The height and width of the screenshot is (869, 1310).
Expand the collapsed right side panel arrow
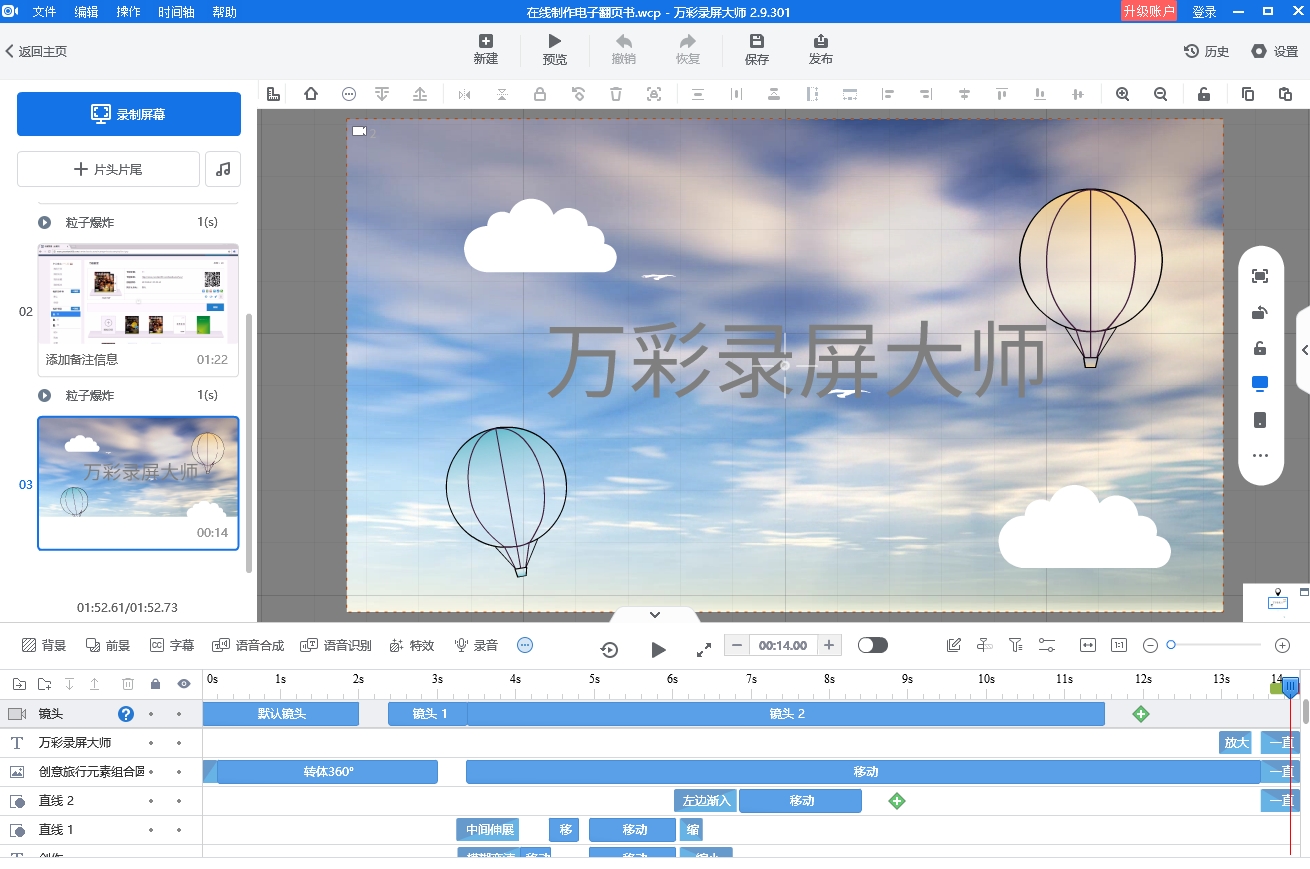click(x=1304, y=350)
